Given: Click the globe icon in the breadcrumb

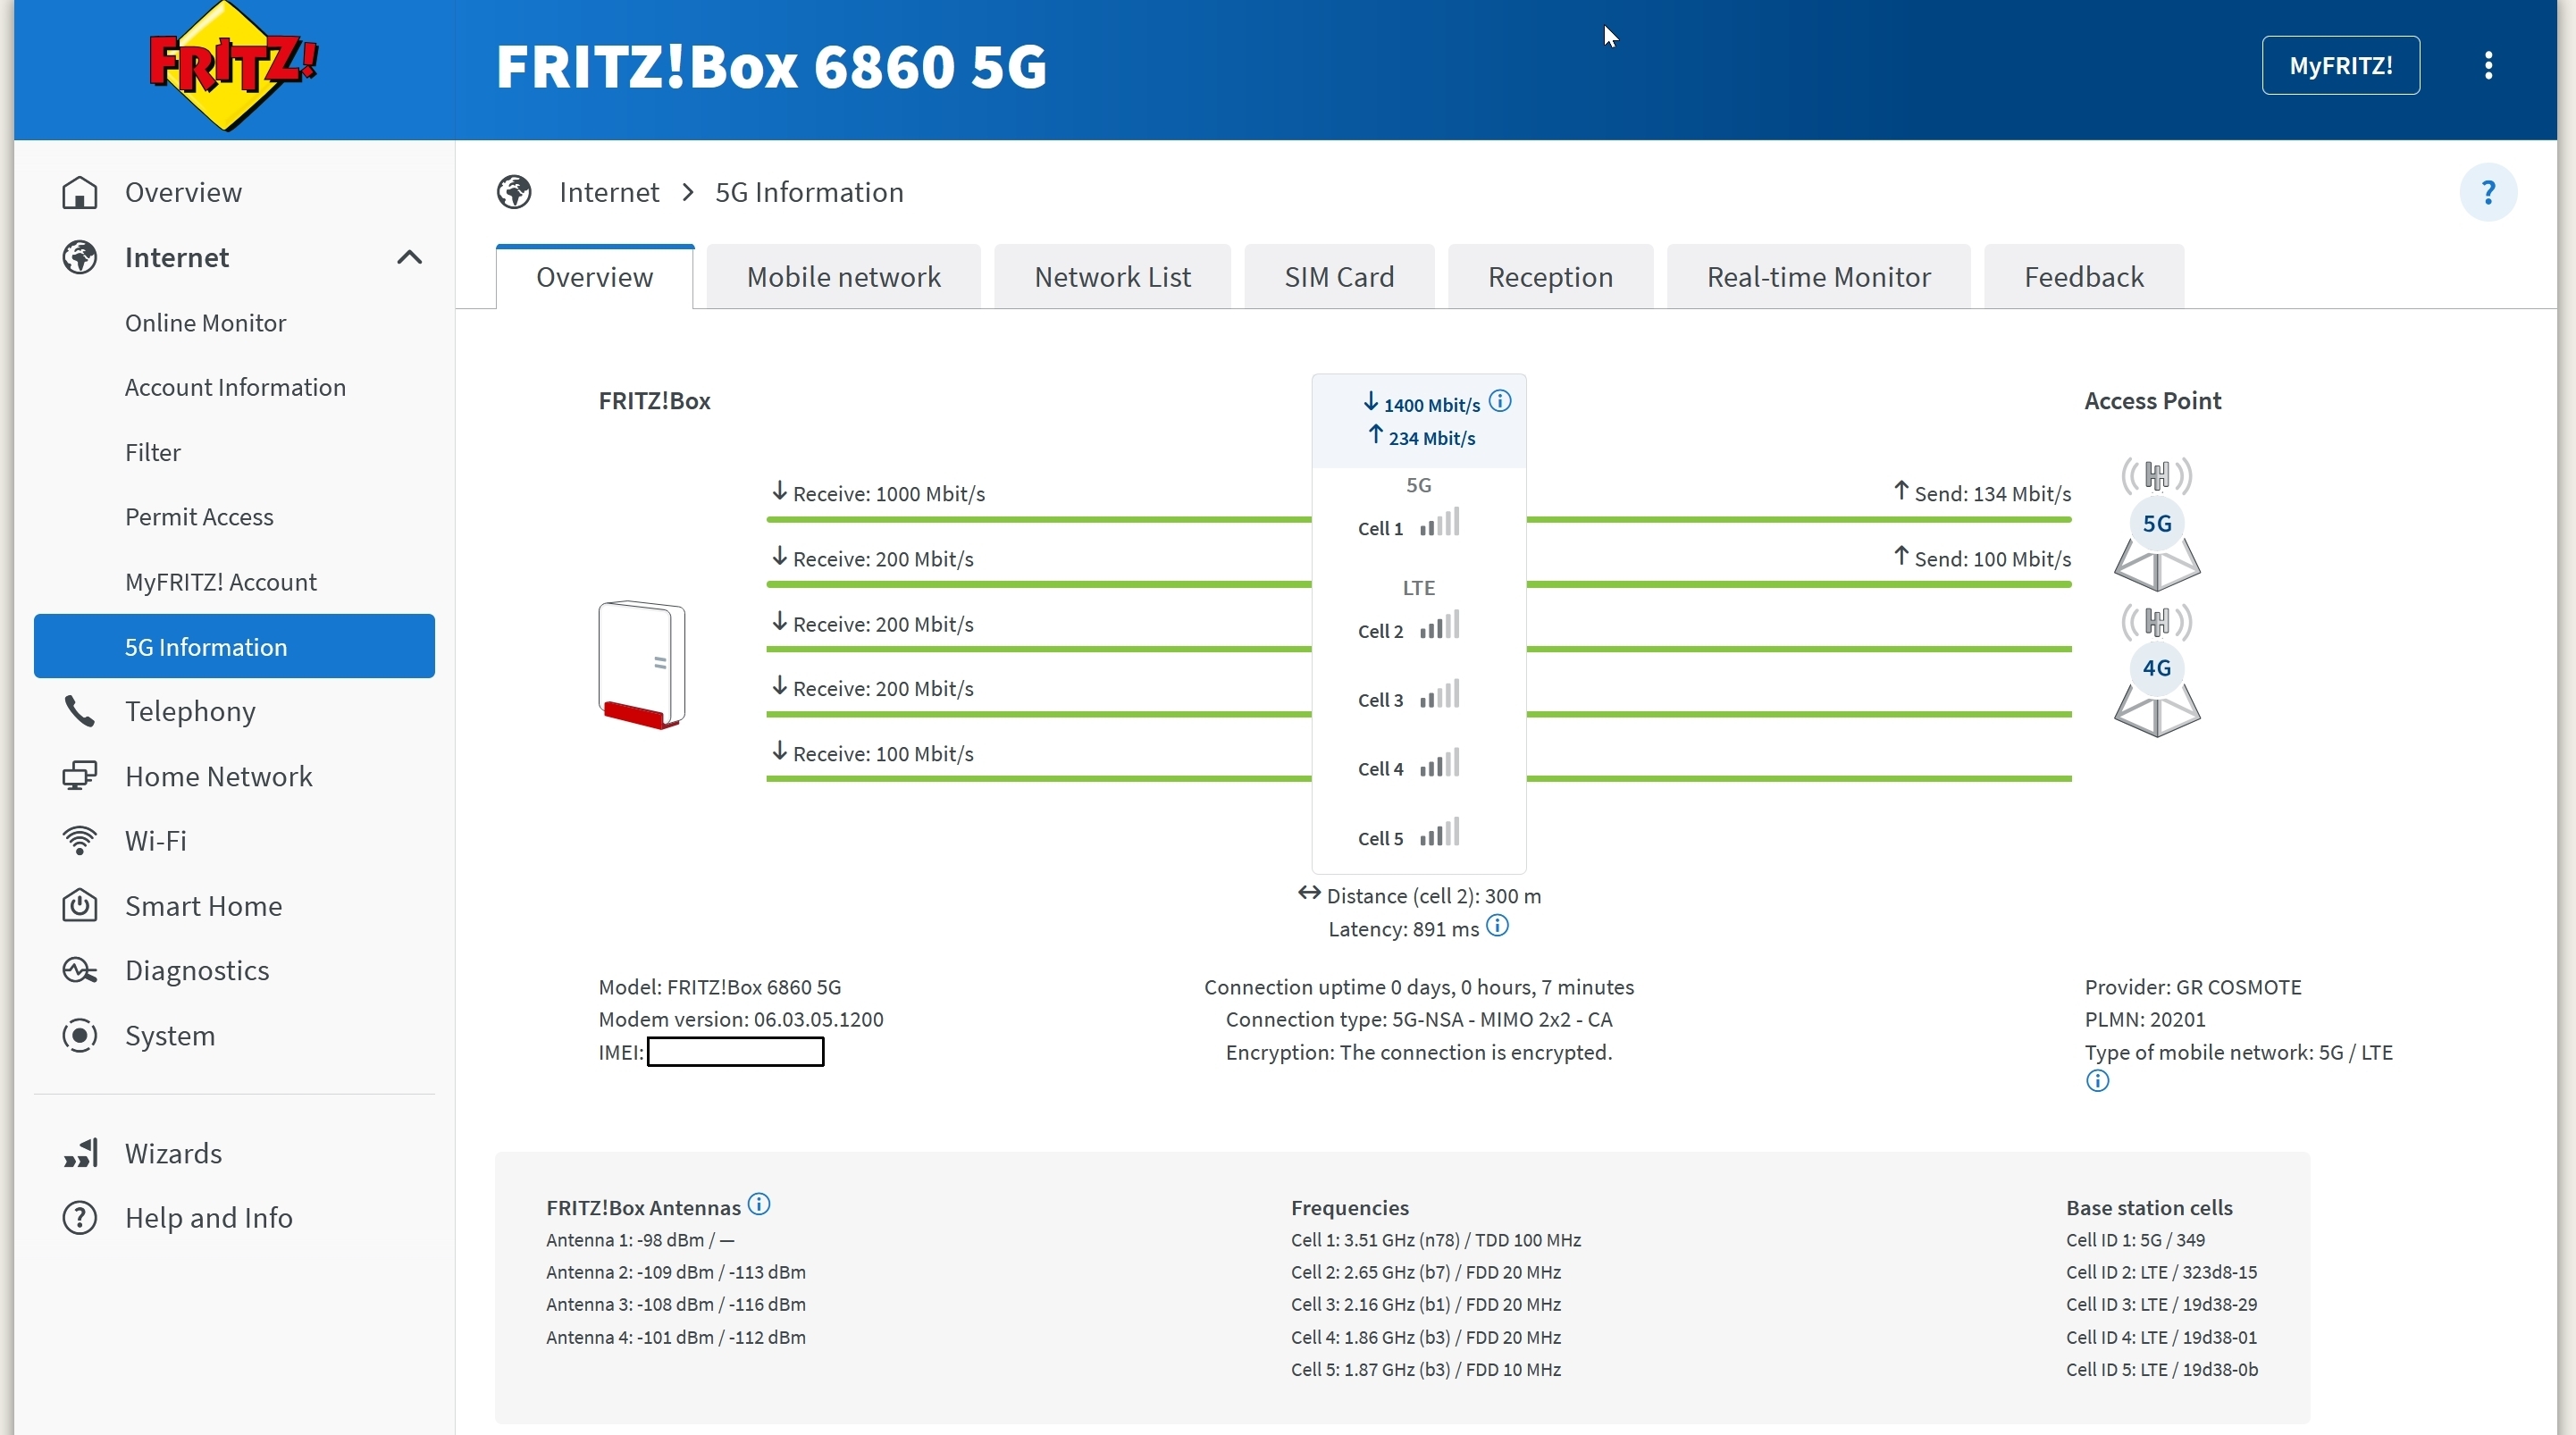Looking at the screenshot, I should pyautogui.click(x=514, y=192).
